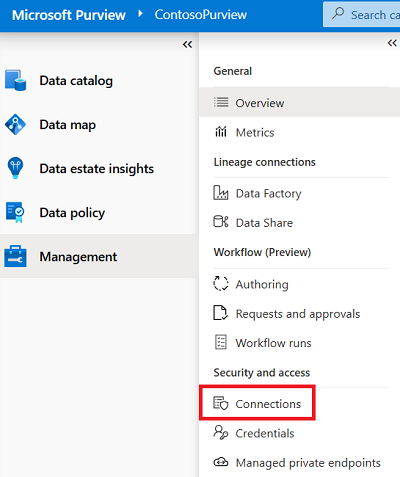400x477 pixels.
Task: Open the Data Share icon
Action: 221,222
